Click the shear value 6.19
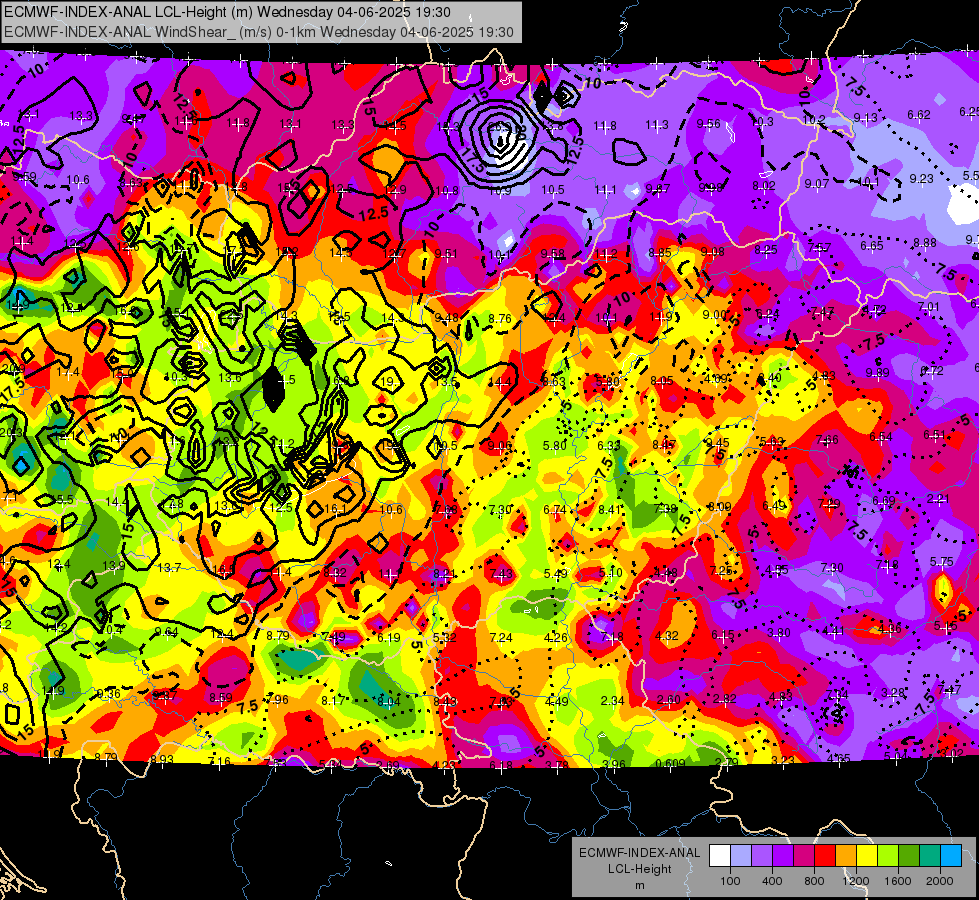This screenshot has height=900, width=979. (x=389, y=638)
